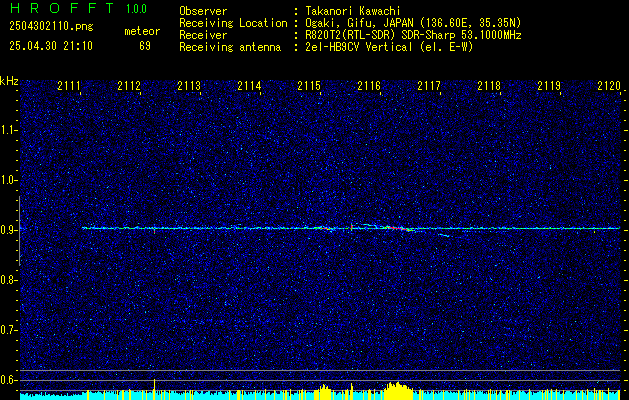Click the 2118 time marker
Viewport: 629px width, 400px height.
click(x=489, y=85)
